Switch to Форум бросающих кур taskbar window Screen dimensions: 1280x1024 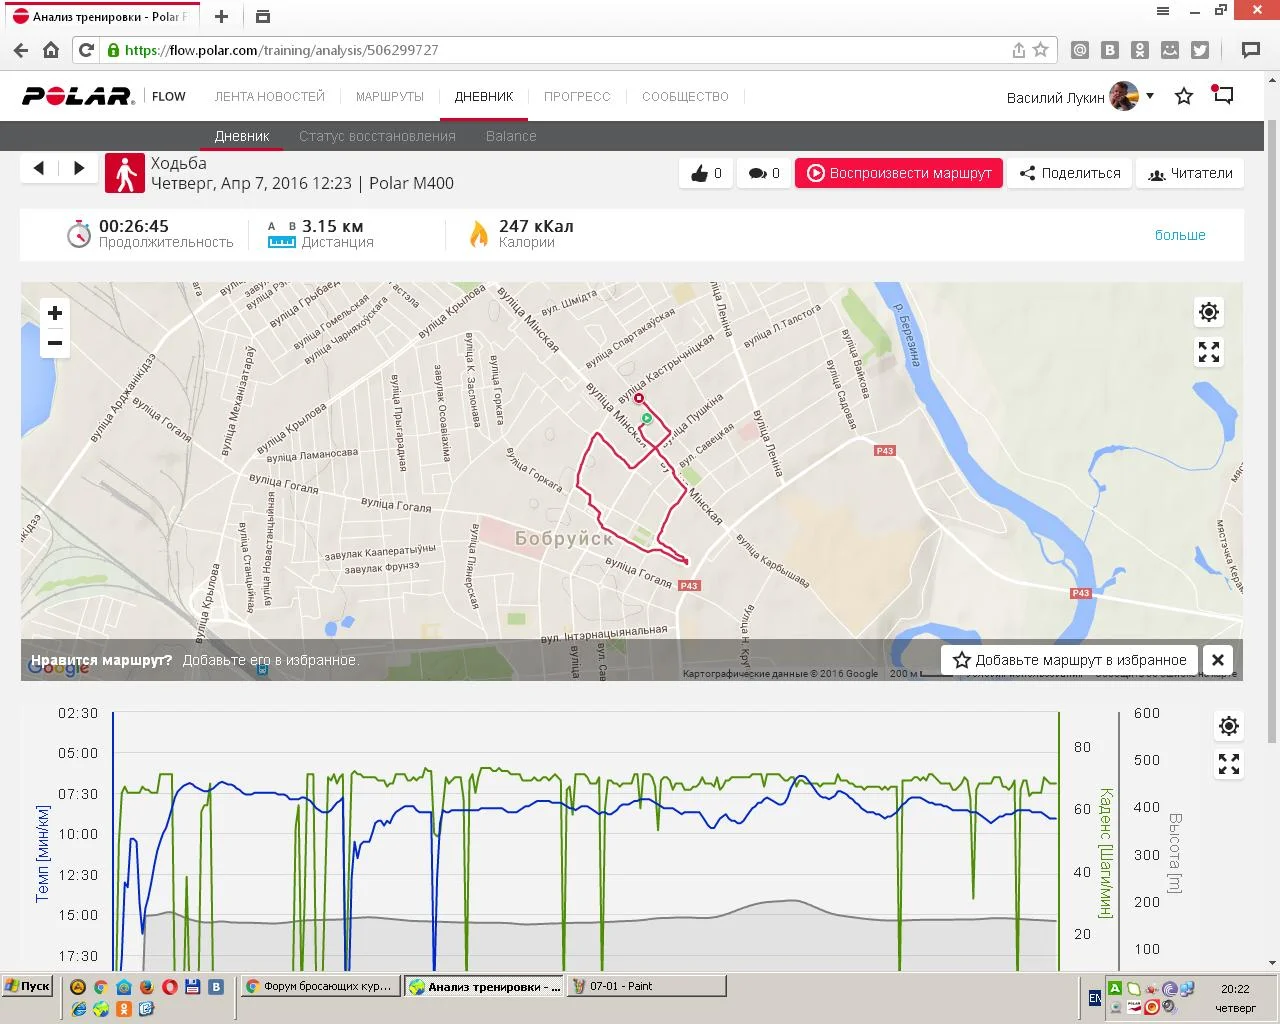pyautogui.click(x=321, y=986)
